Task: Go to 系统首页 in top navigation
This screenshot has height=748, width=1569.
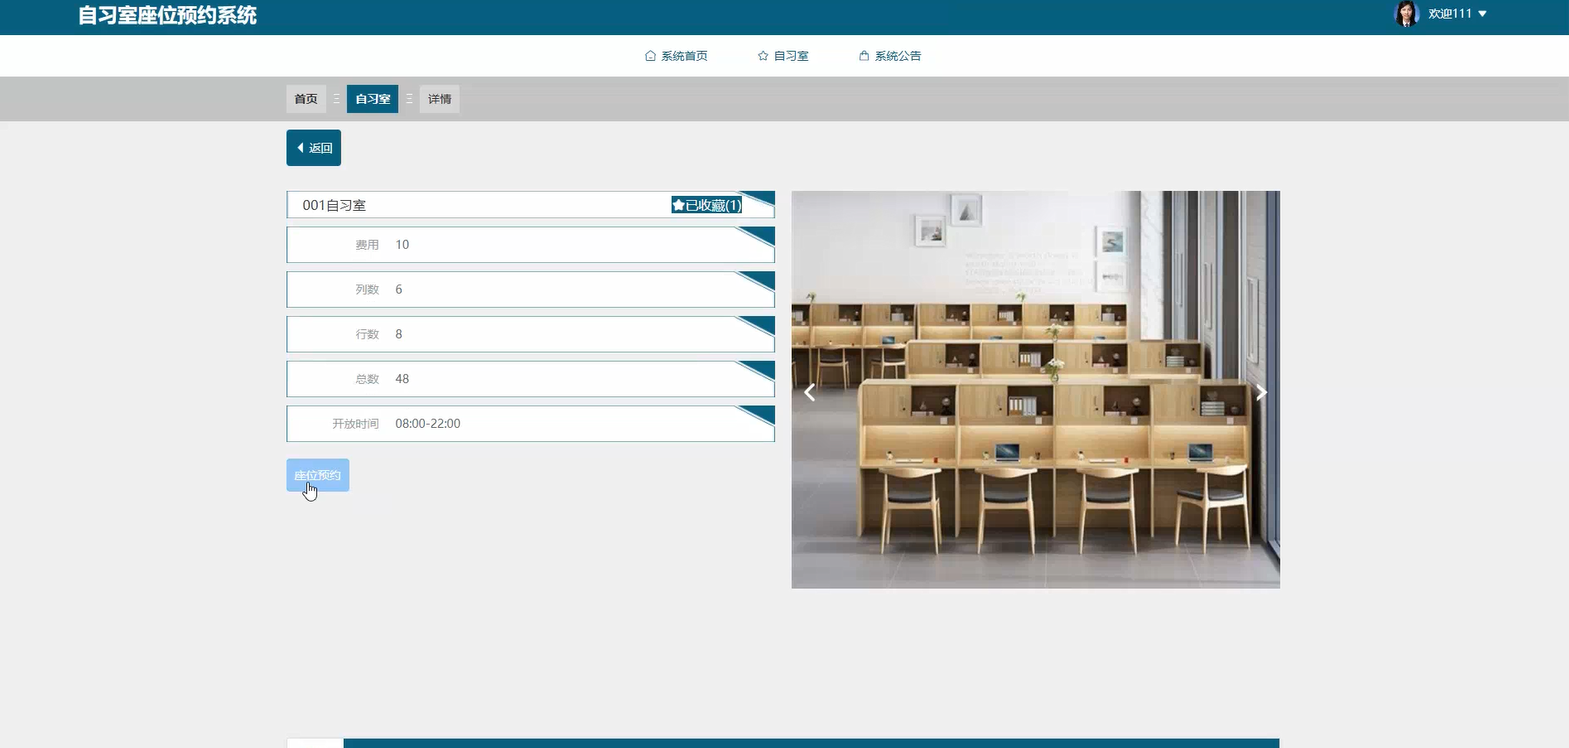Action: (676, 56)
